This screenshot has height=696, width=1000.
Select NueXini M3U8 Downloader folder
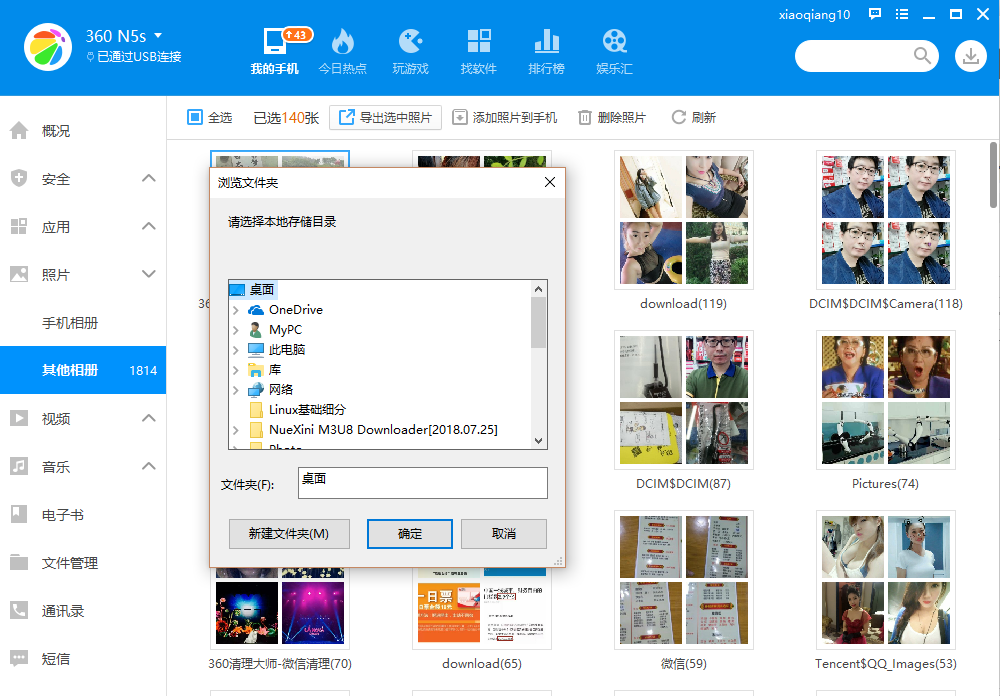(x=383, y=429)
